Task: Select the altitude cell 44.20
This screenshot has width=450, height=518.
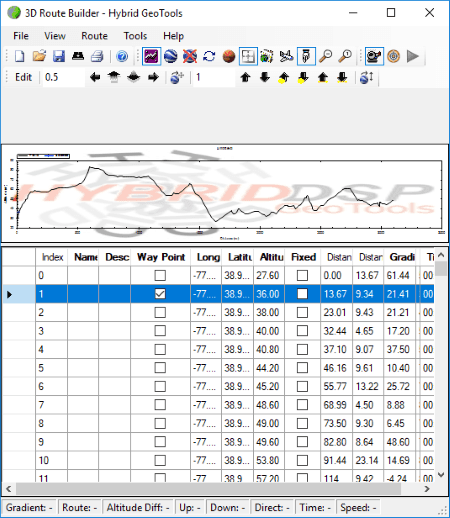Action: [x=269, y=368]
